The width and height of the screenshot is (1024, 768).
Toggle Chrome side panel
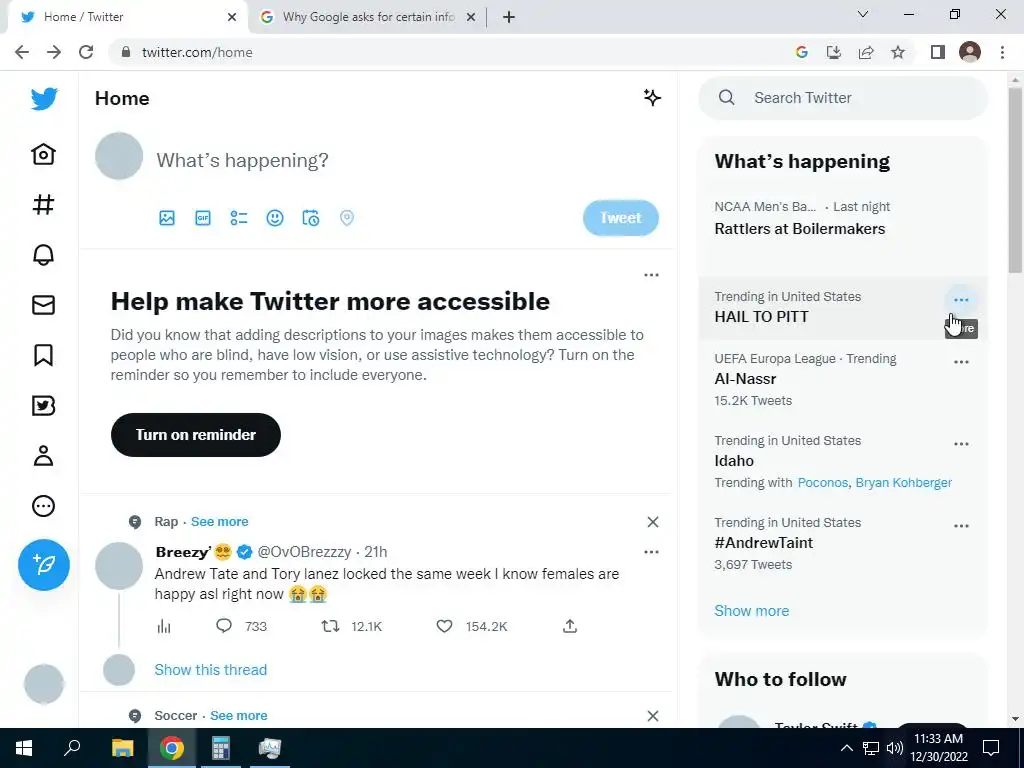tap(938, 52)
